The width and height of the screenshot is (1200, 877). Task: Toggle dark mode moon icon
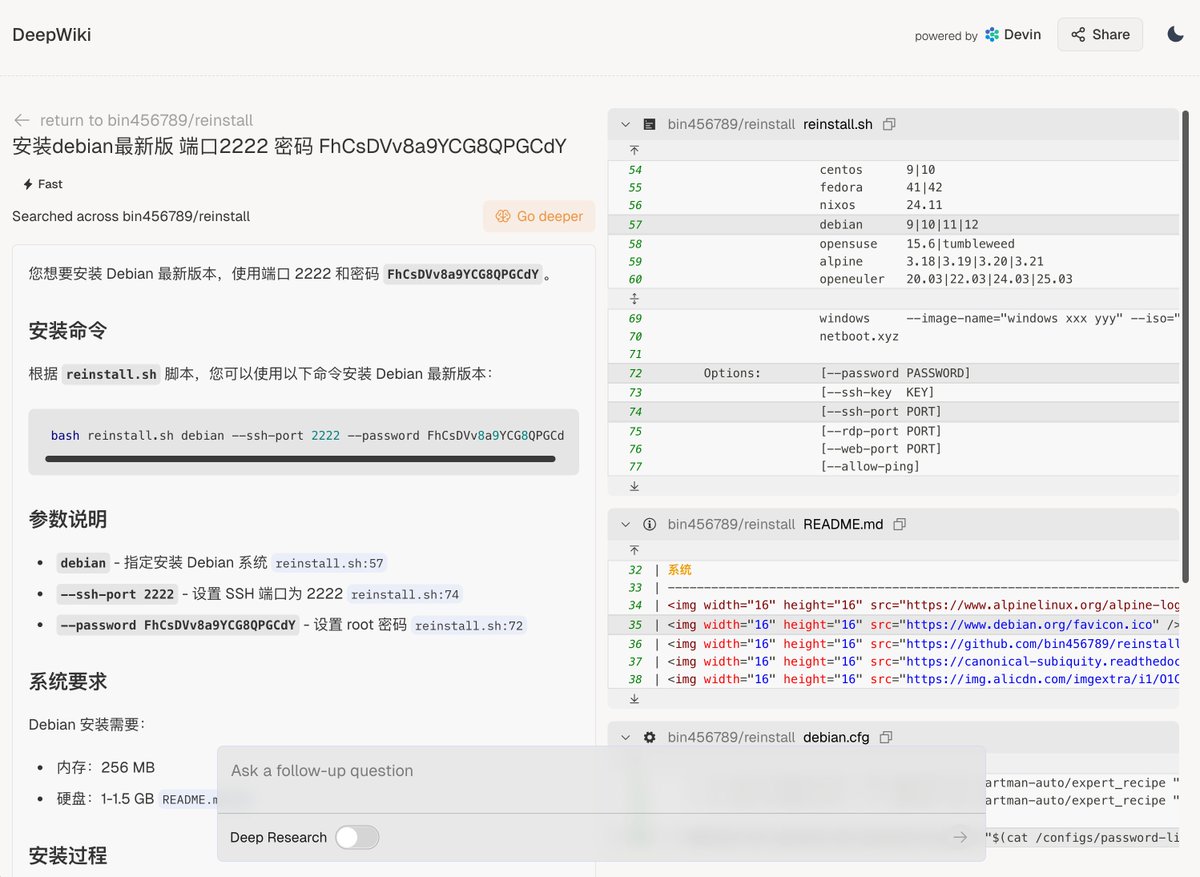[1176, 34]
